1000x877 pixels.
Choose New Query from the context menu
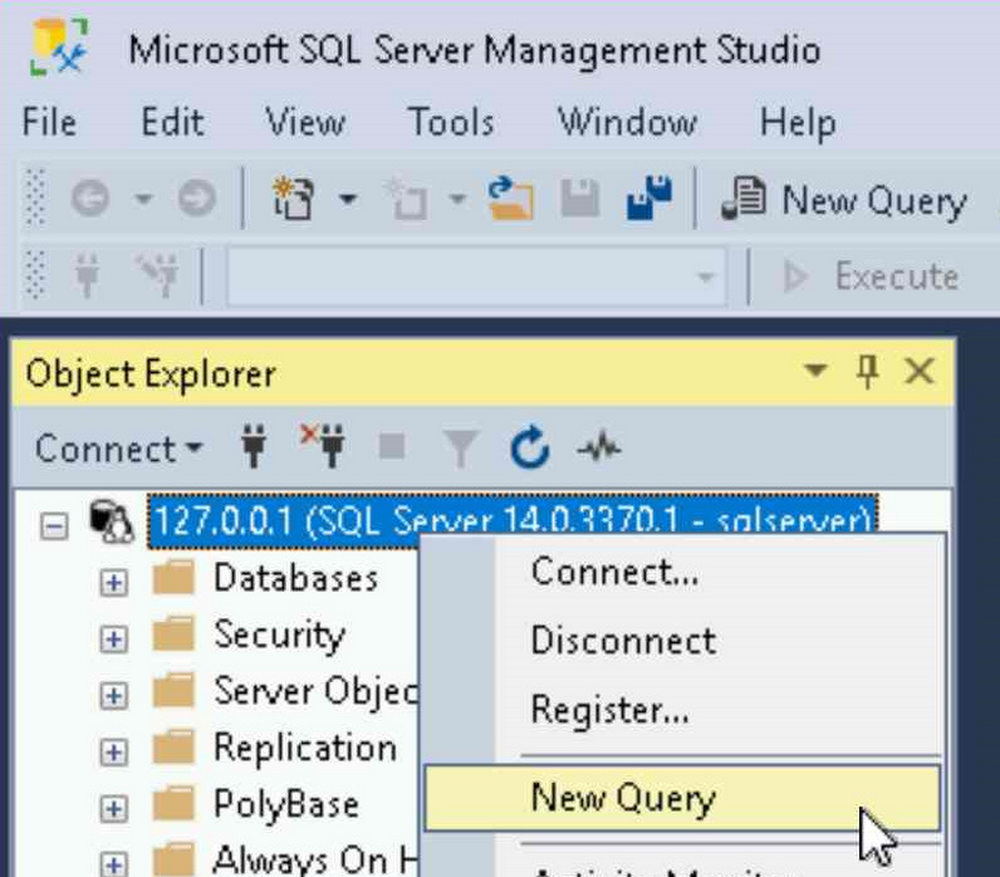(682, 797)
